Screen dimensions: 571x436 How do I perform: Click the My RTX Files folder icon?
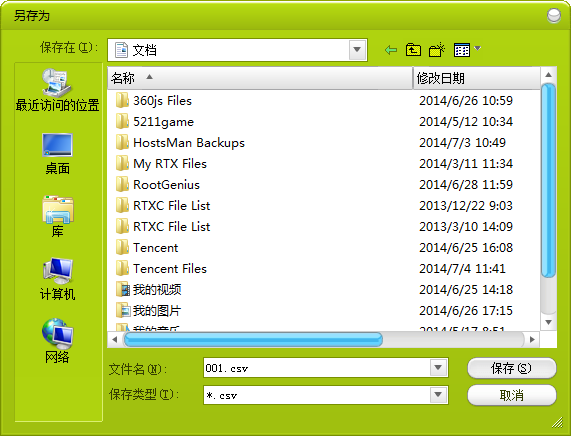pos(122,163)
